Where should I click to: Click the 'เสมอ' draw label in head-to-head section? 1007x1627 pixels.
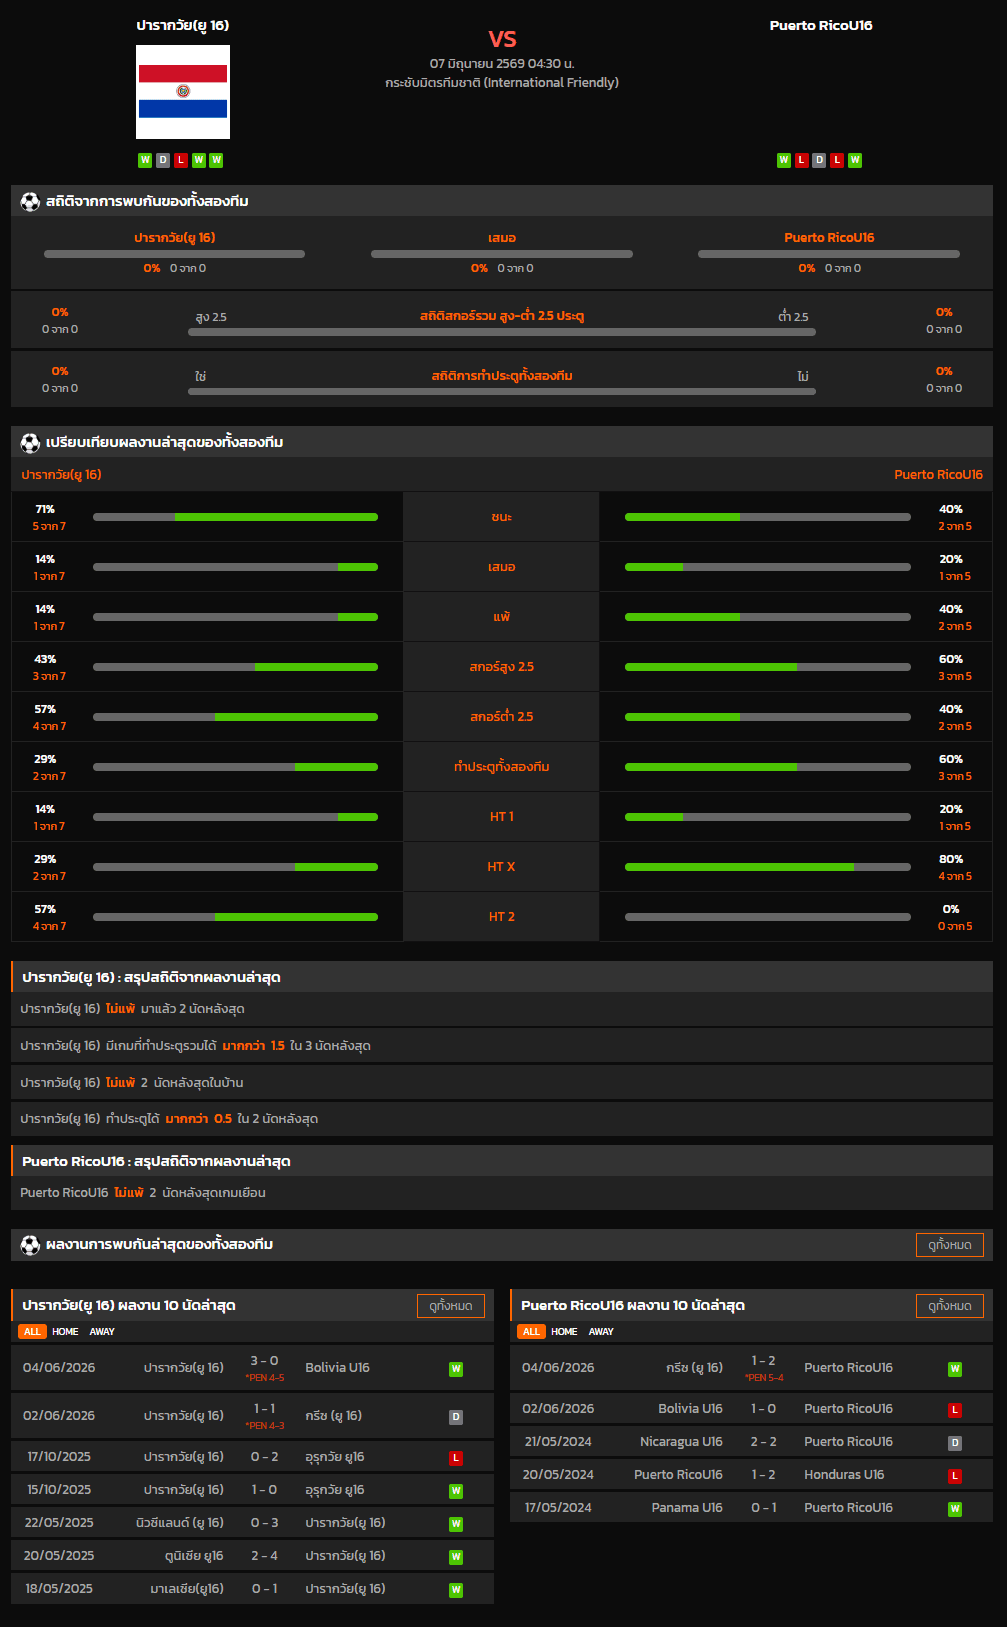502,238
